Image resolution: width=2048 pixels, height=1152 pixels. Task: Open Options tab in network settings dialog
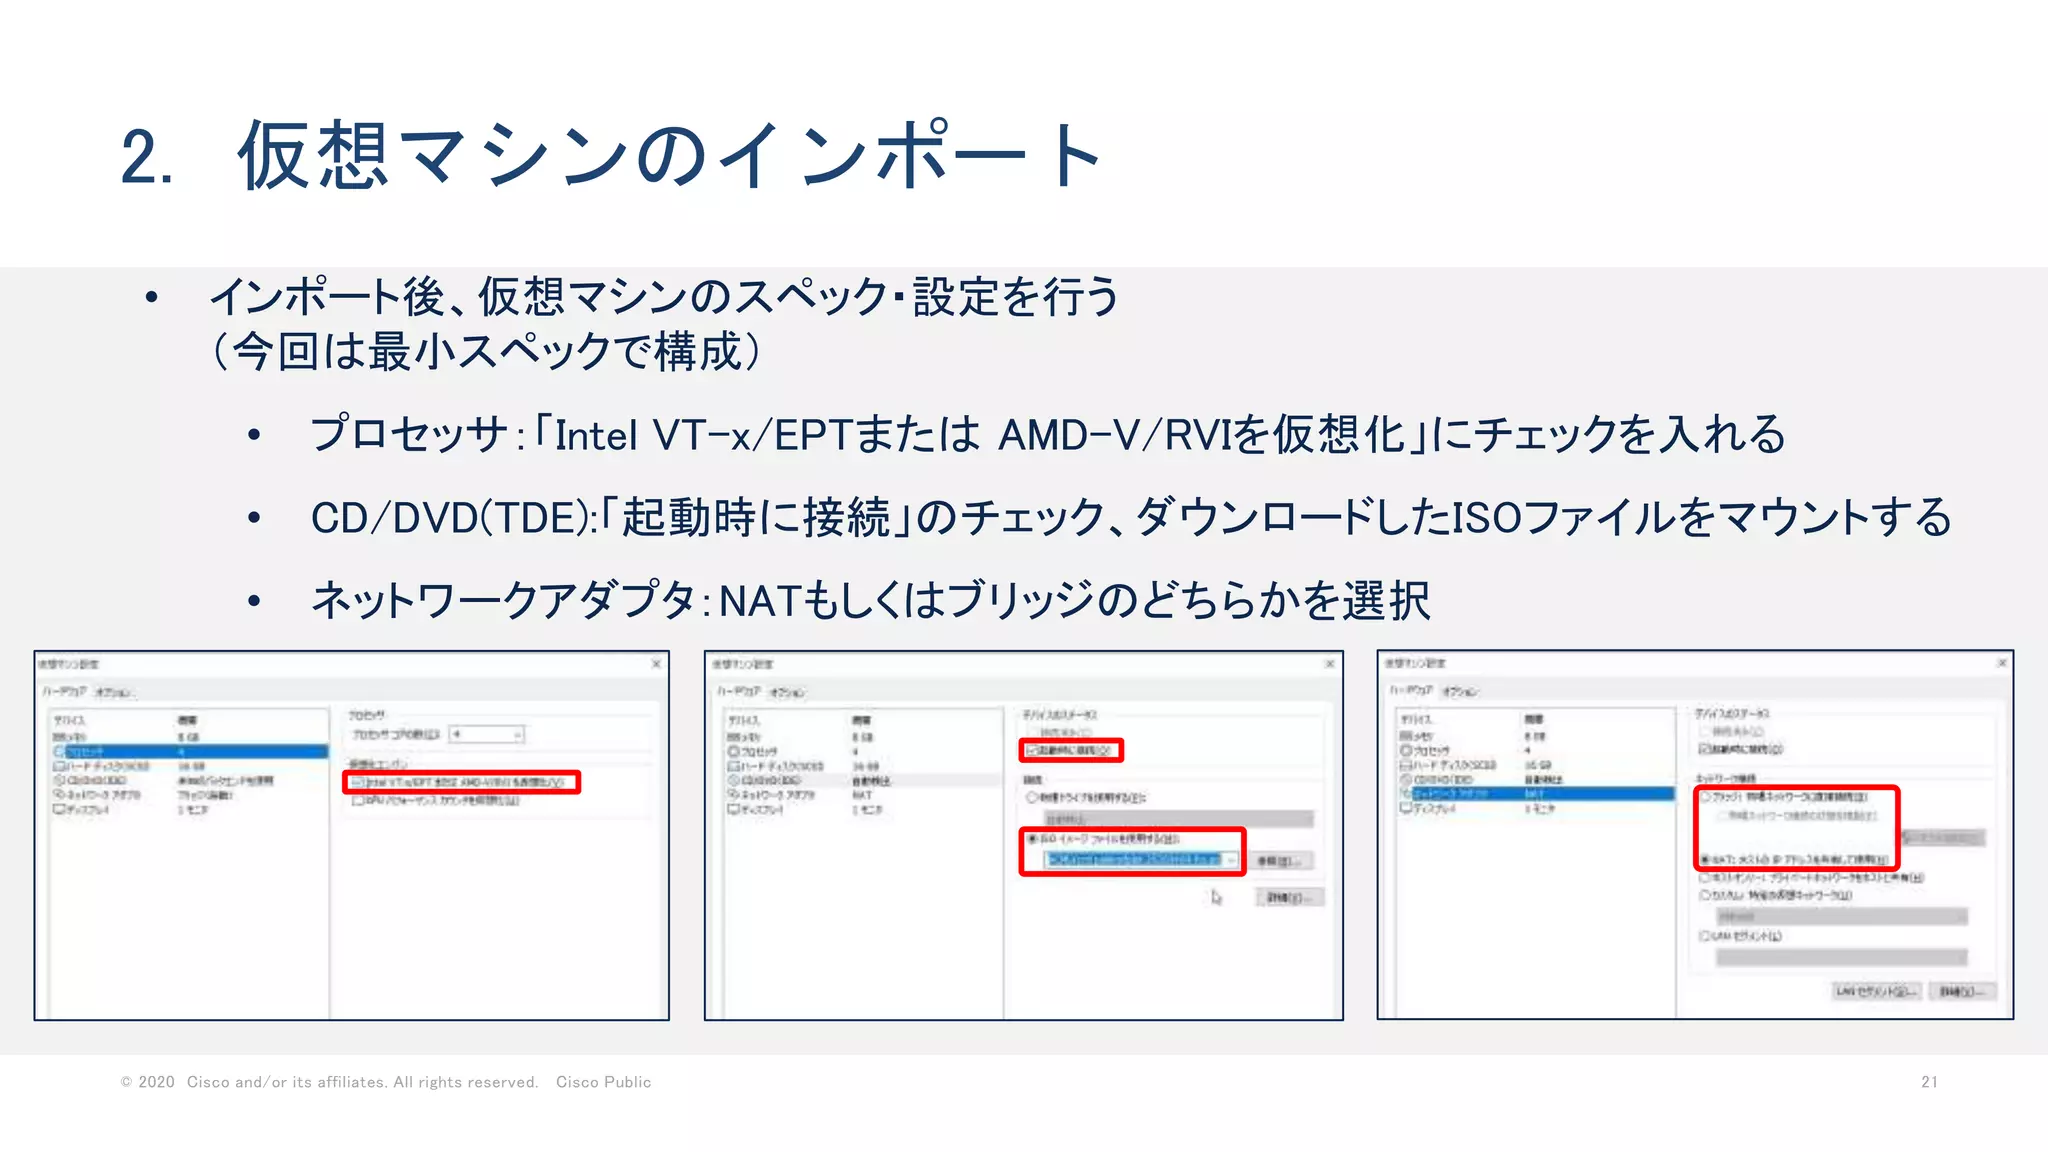tap(1460, 690)
